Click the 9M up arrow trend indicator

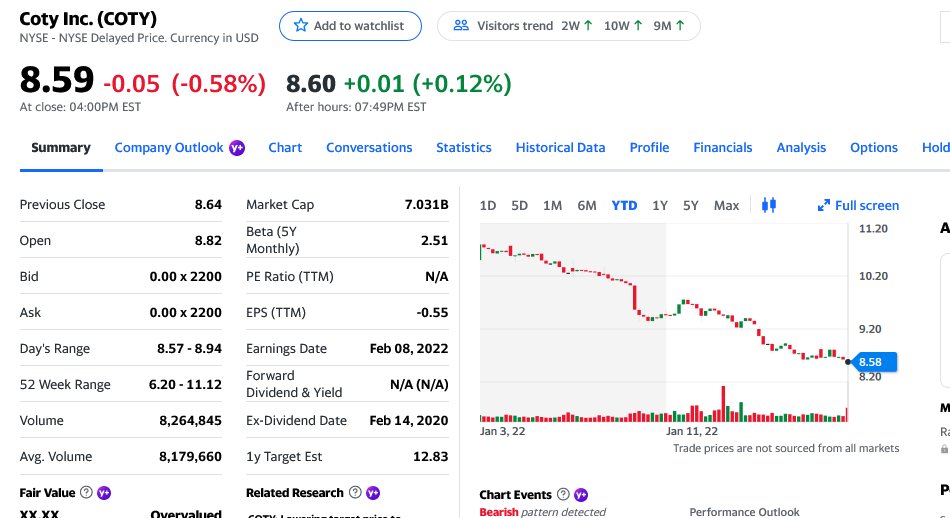680,25
